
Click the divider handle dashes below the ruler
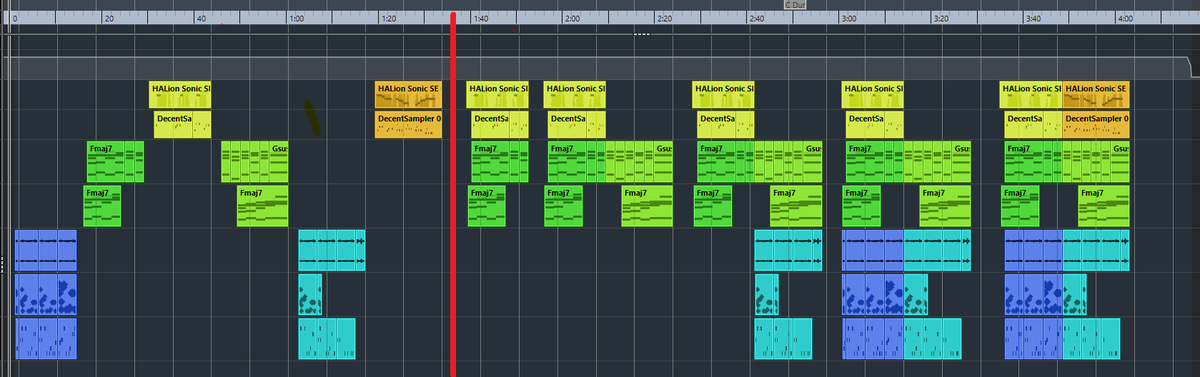(642, 35)
